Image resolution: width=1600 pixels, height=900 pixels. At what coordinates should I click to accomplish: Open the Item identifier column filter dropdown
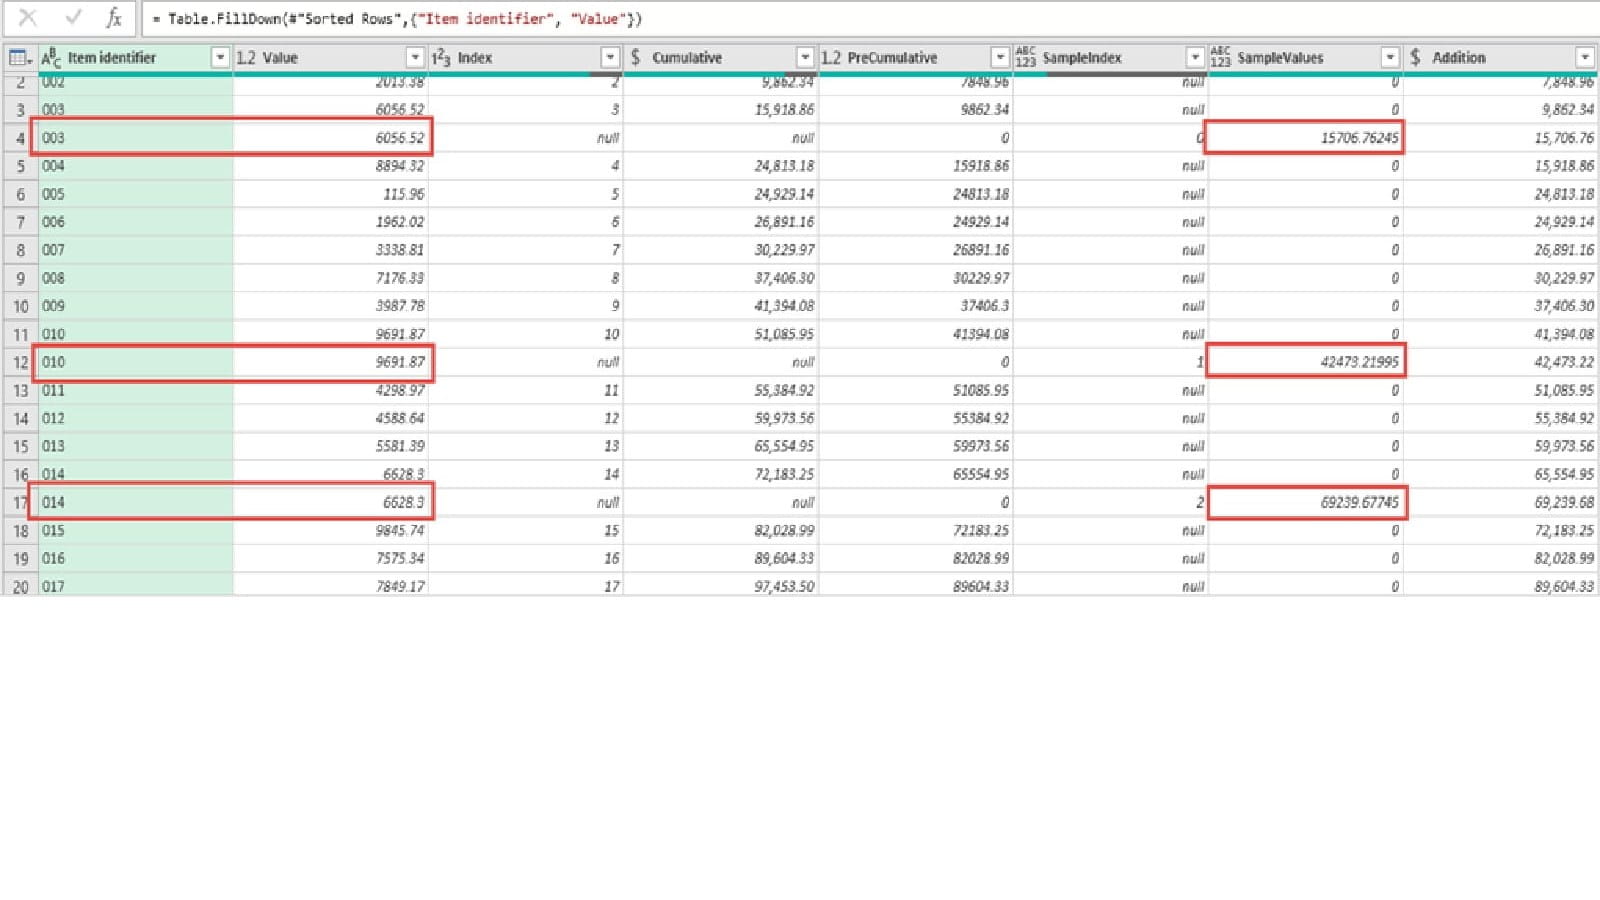(220, 58)
